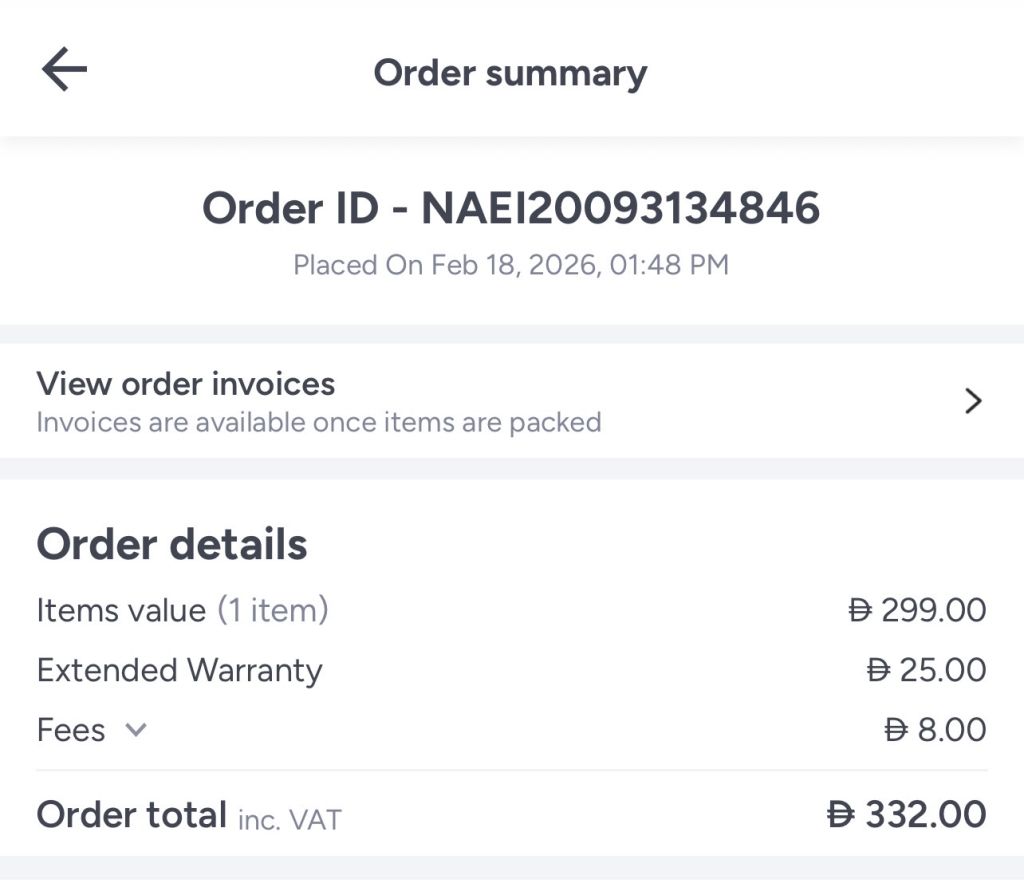Click the dirham symbol beside 299.00

860,610
